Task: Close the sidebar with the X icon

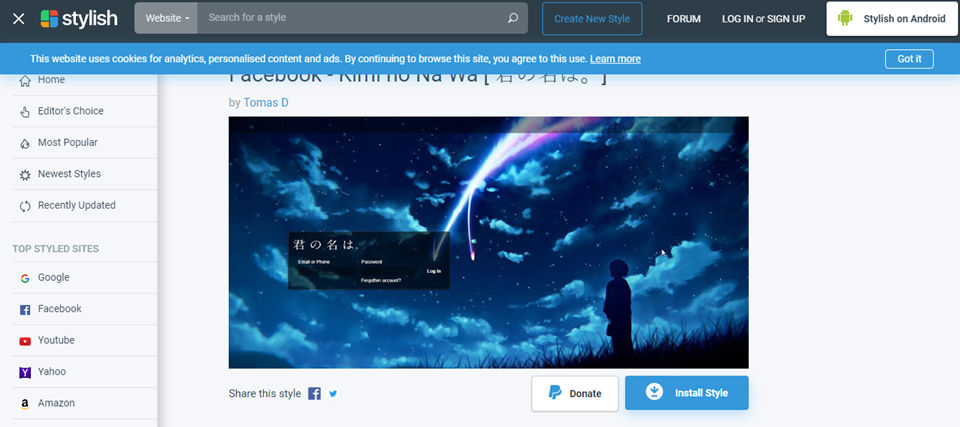Action: 18,18
